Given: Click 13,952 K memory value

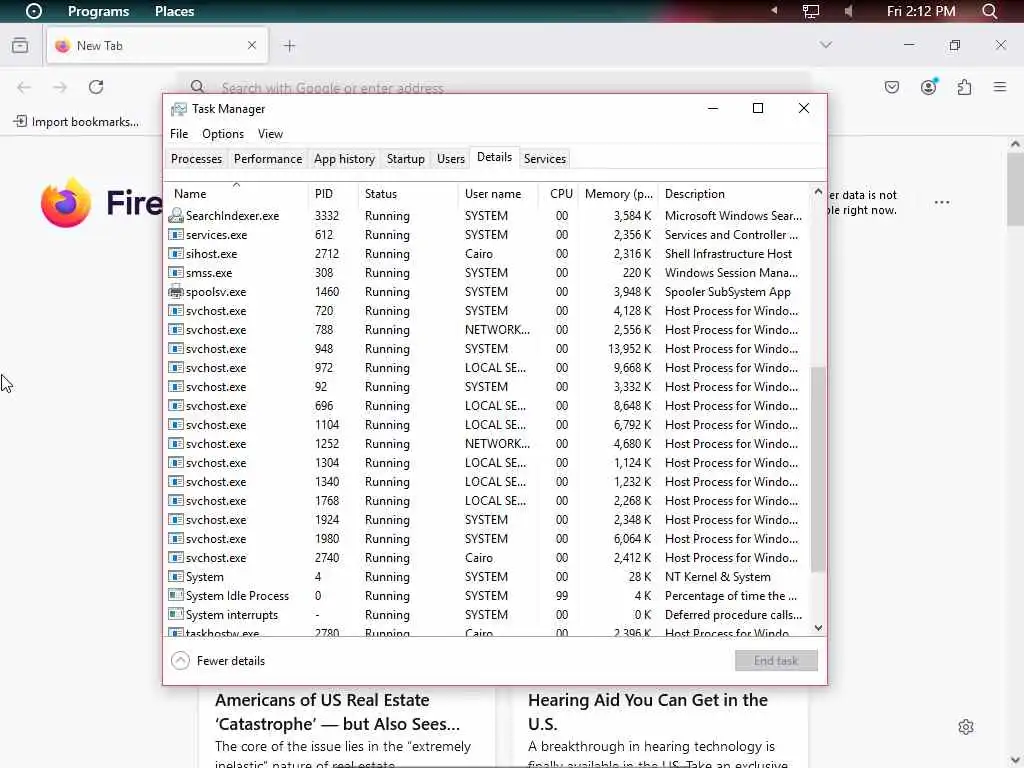Looking at the screenshot, I should pyautogui.click(x=630, y=349).
